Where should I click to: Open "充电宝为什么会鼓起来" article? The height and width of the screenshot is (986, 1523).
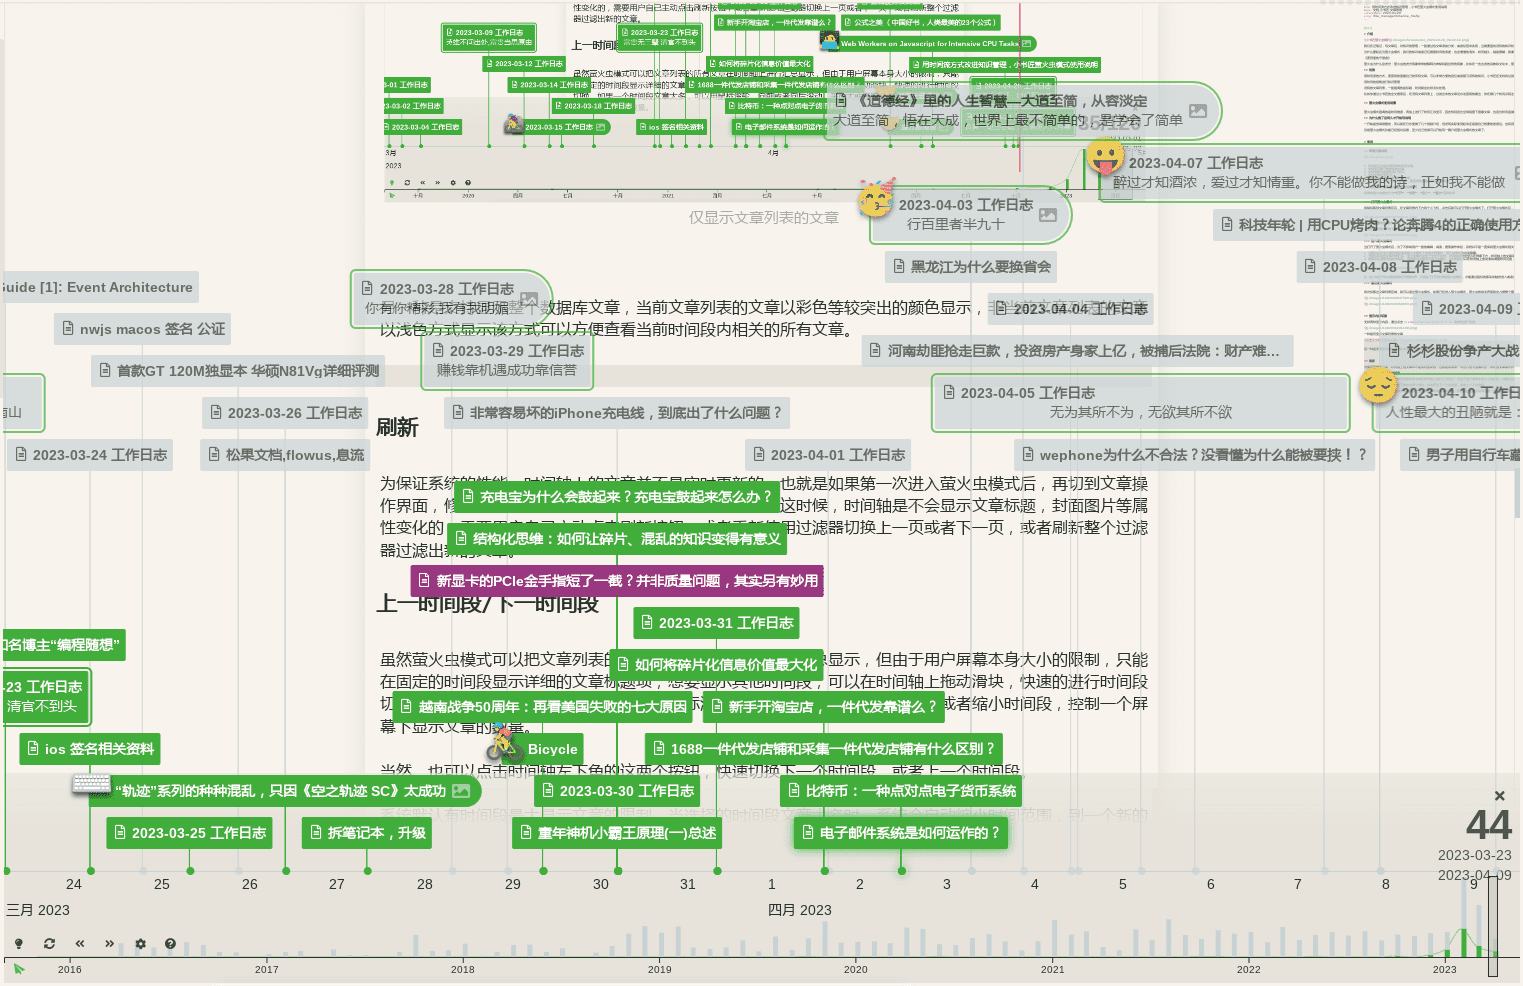point(617,497)
